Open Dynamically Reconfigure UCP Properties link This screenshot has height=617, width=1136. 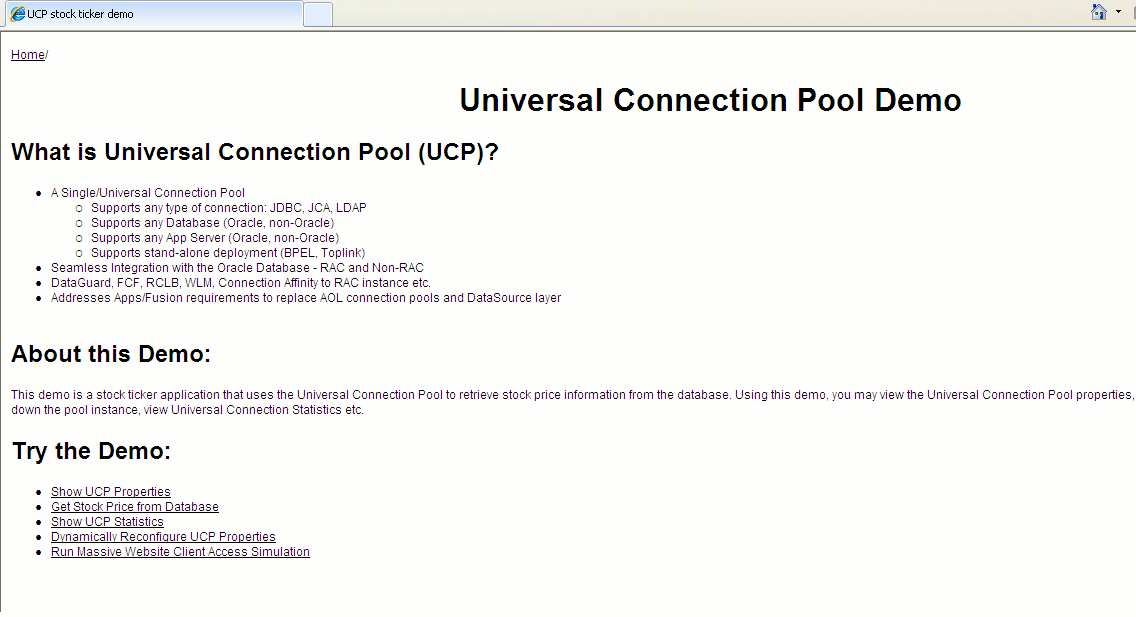tap(163, 537)
